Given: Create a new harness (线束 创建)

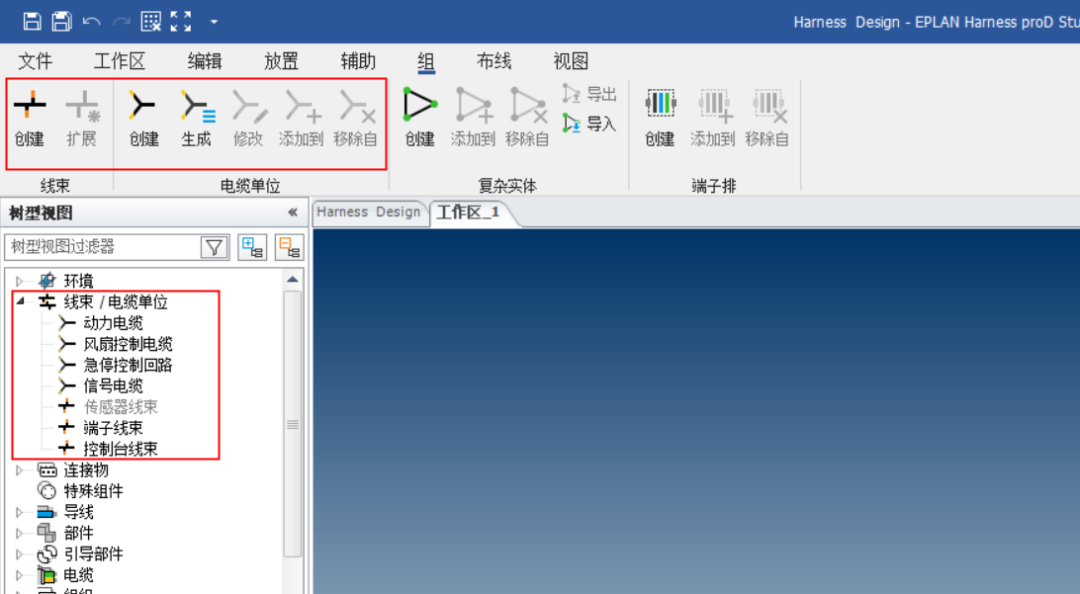Looking at the screenshot, I should coord(30,119).
